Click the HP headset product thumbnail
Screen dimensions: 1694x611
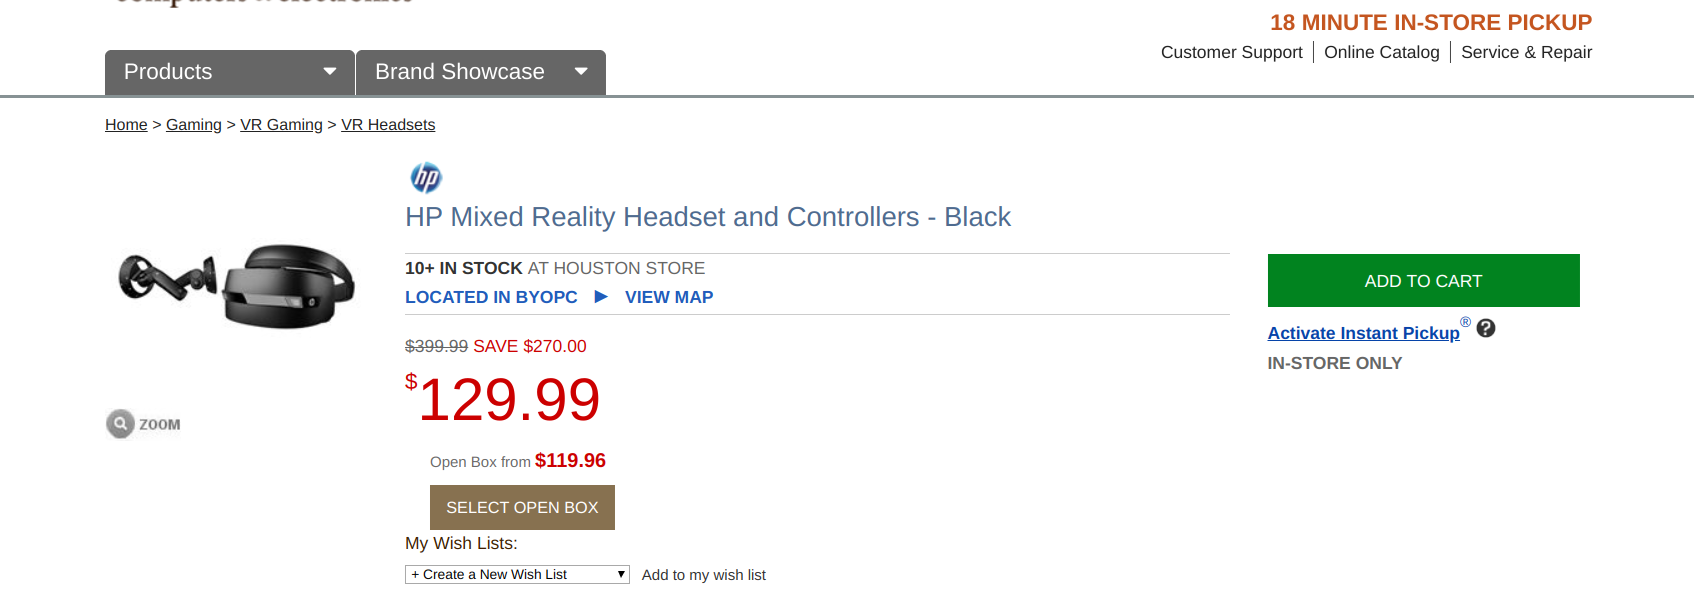[x=237, y=285]
